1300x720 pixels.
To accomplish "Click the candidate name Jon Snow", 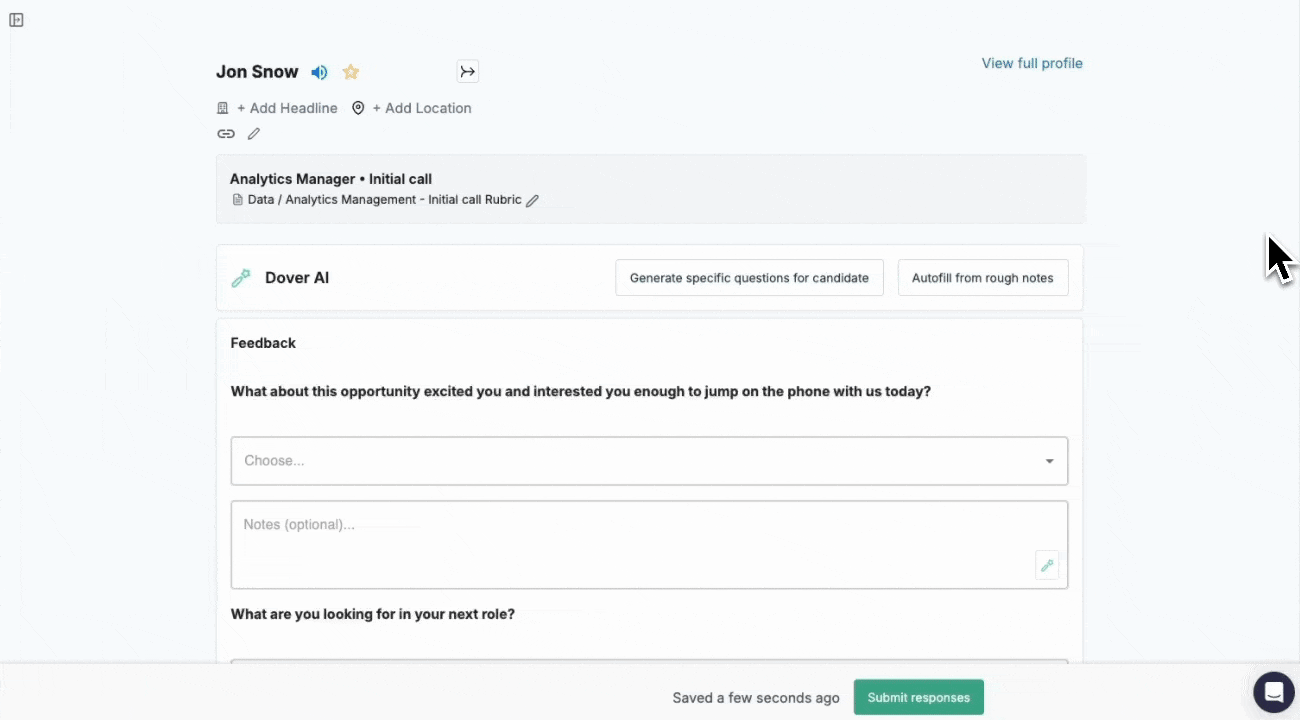I will (257, 72).
